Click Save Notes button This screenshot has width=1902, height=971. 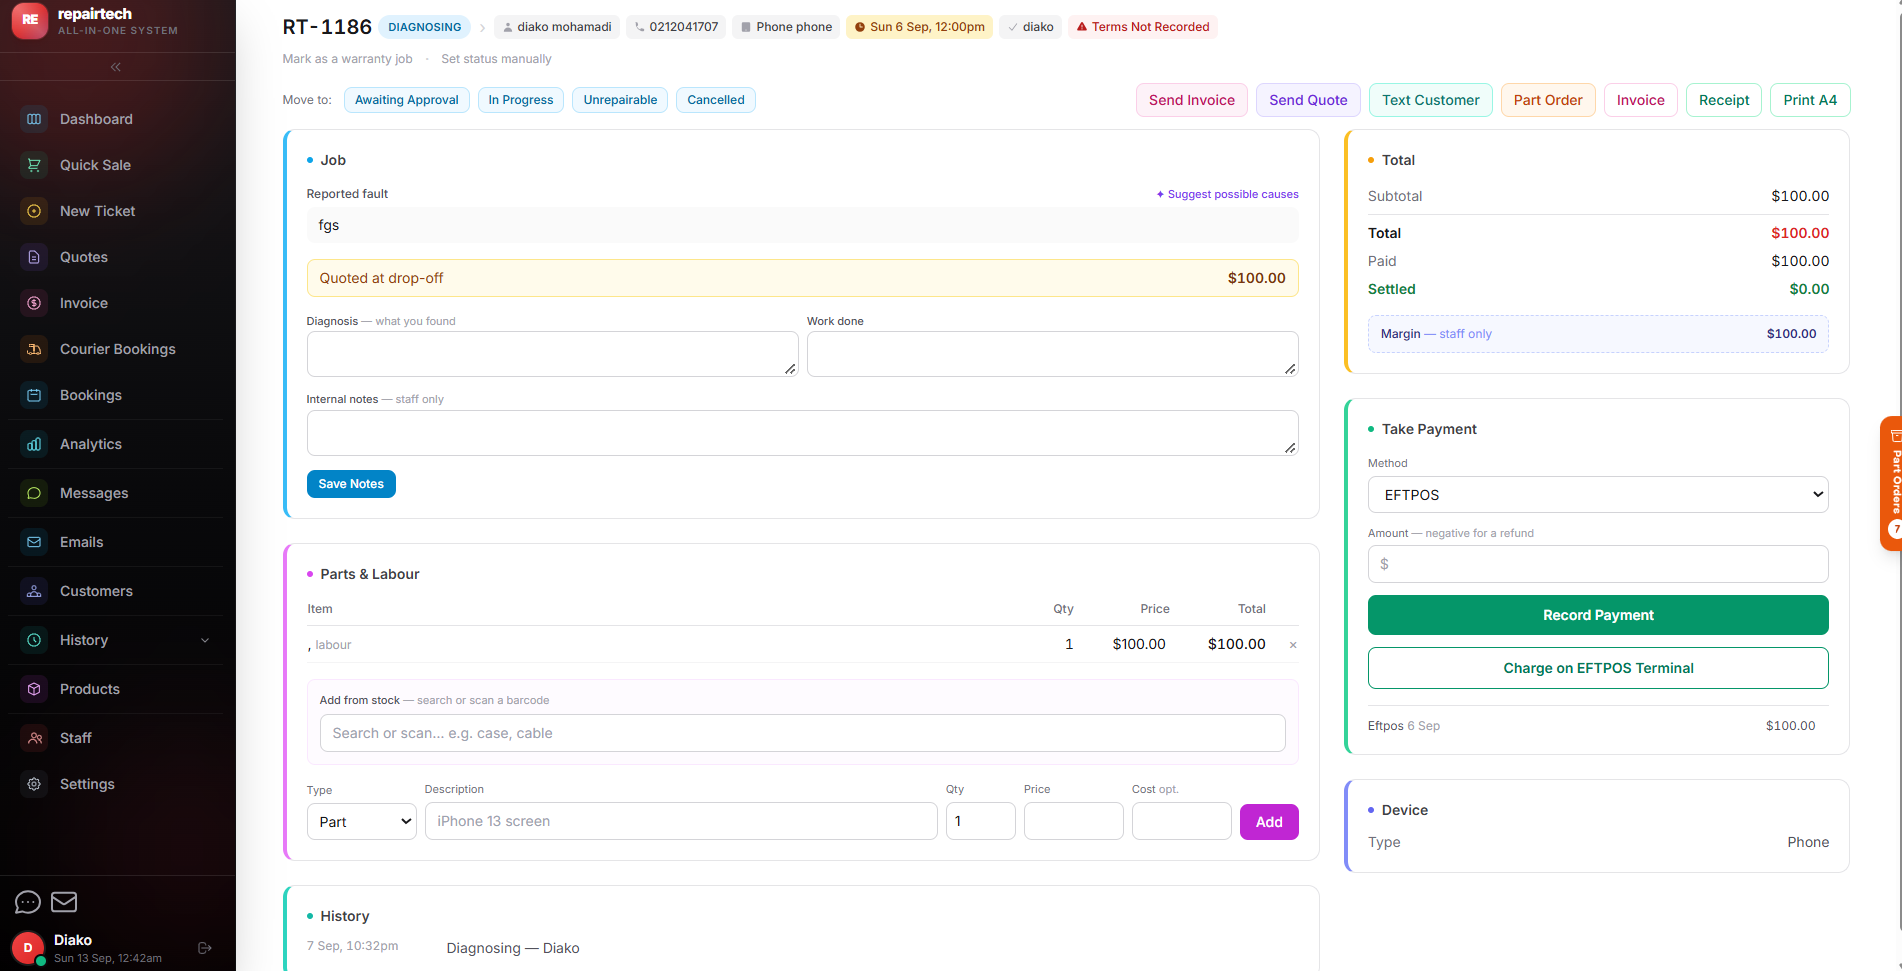coord(351,484)
